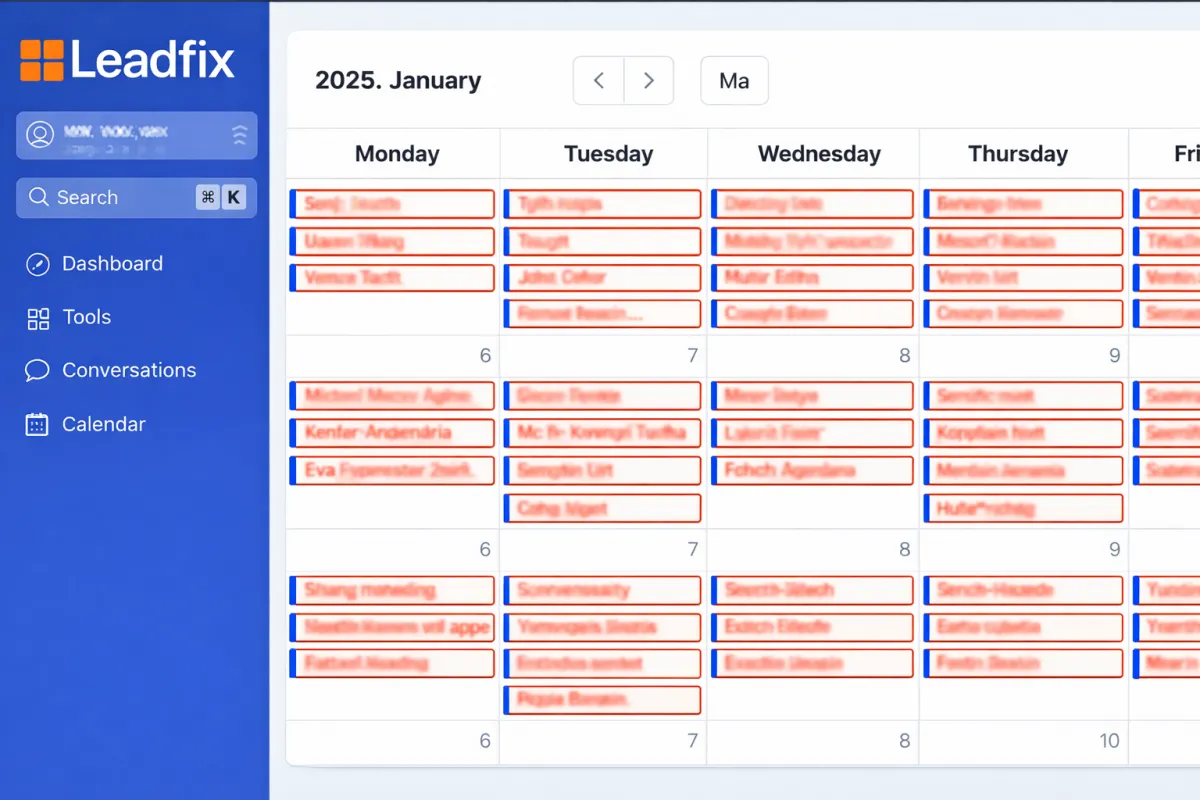Viewport: 1200px width, 800px height.
Task: Go to the previous month
Action: click(x=599, y=81)
